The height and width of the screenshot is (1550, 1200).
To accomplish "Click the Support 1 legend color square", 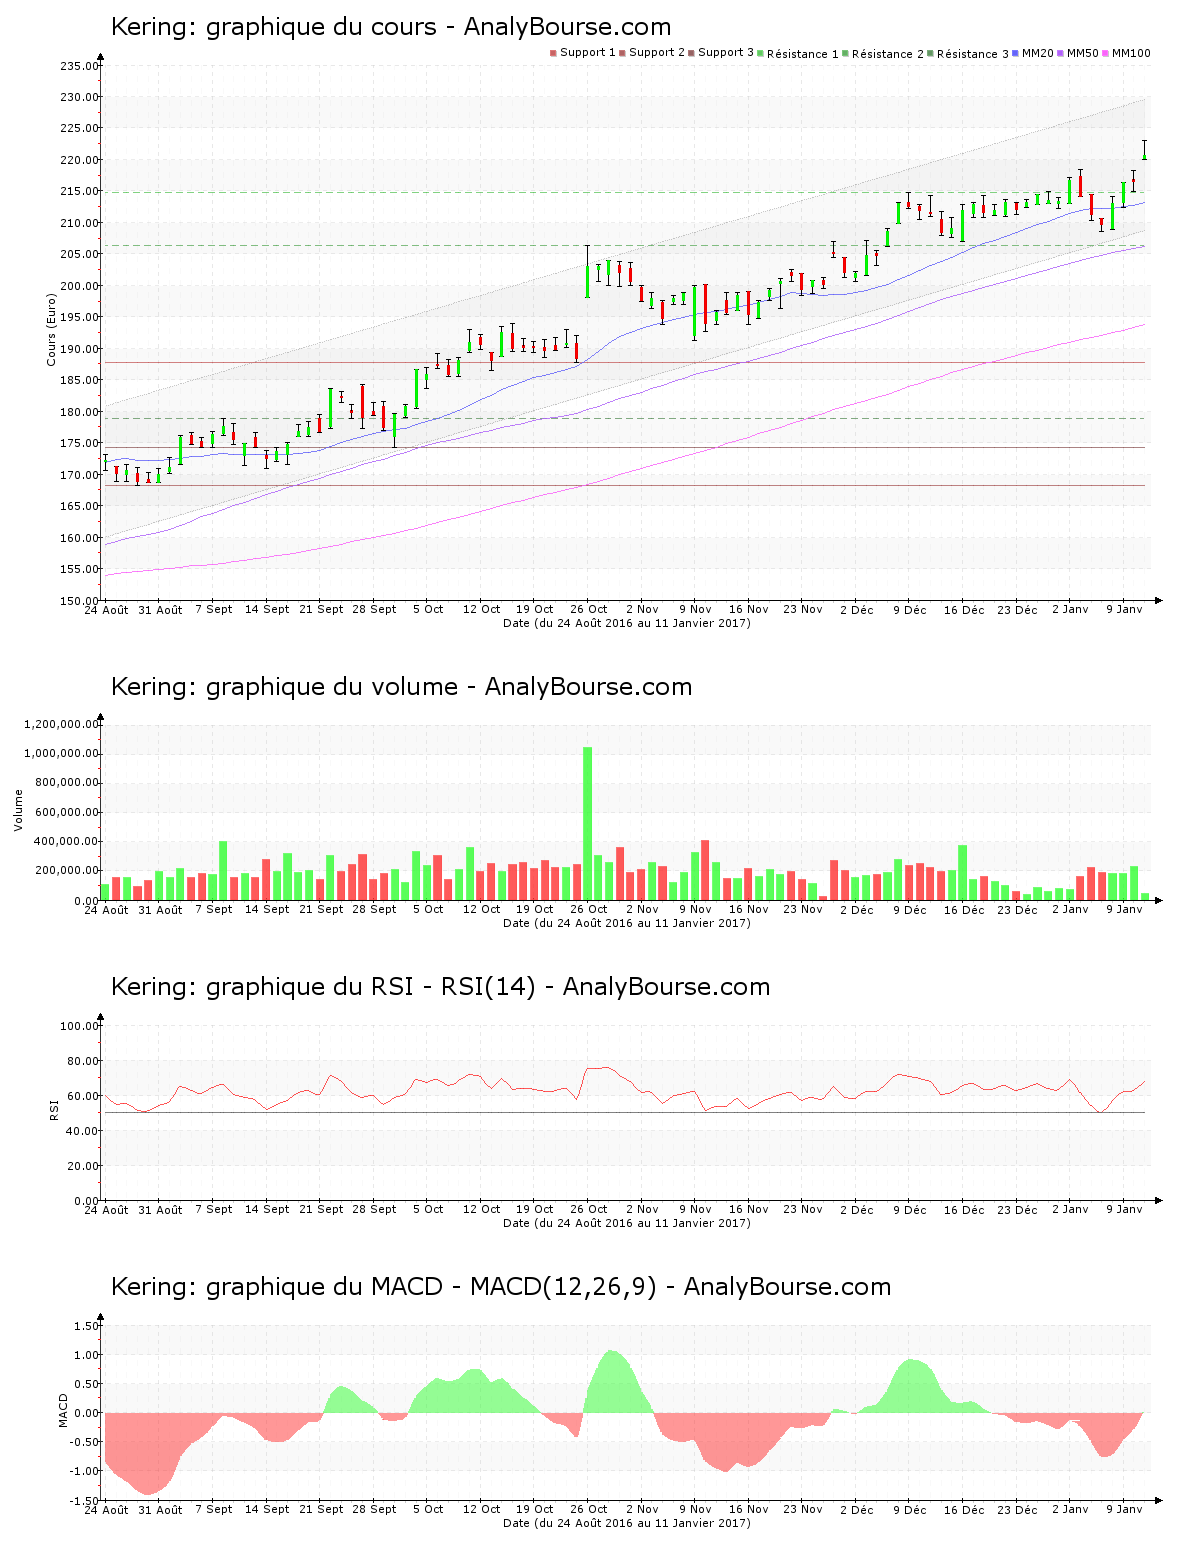I will point(553,53).
